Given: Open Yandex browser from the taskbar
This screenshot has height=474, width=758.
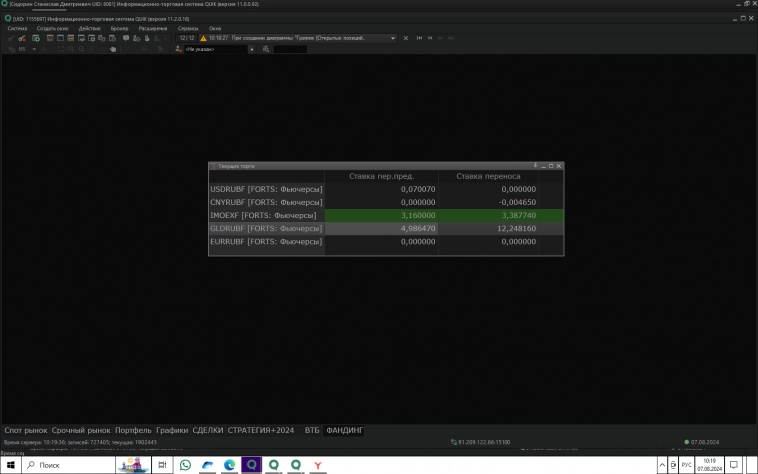Looking at the screenshot, I should pyautogui.click(x=318, y=465).
